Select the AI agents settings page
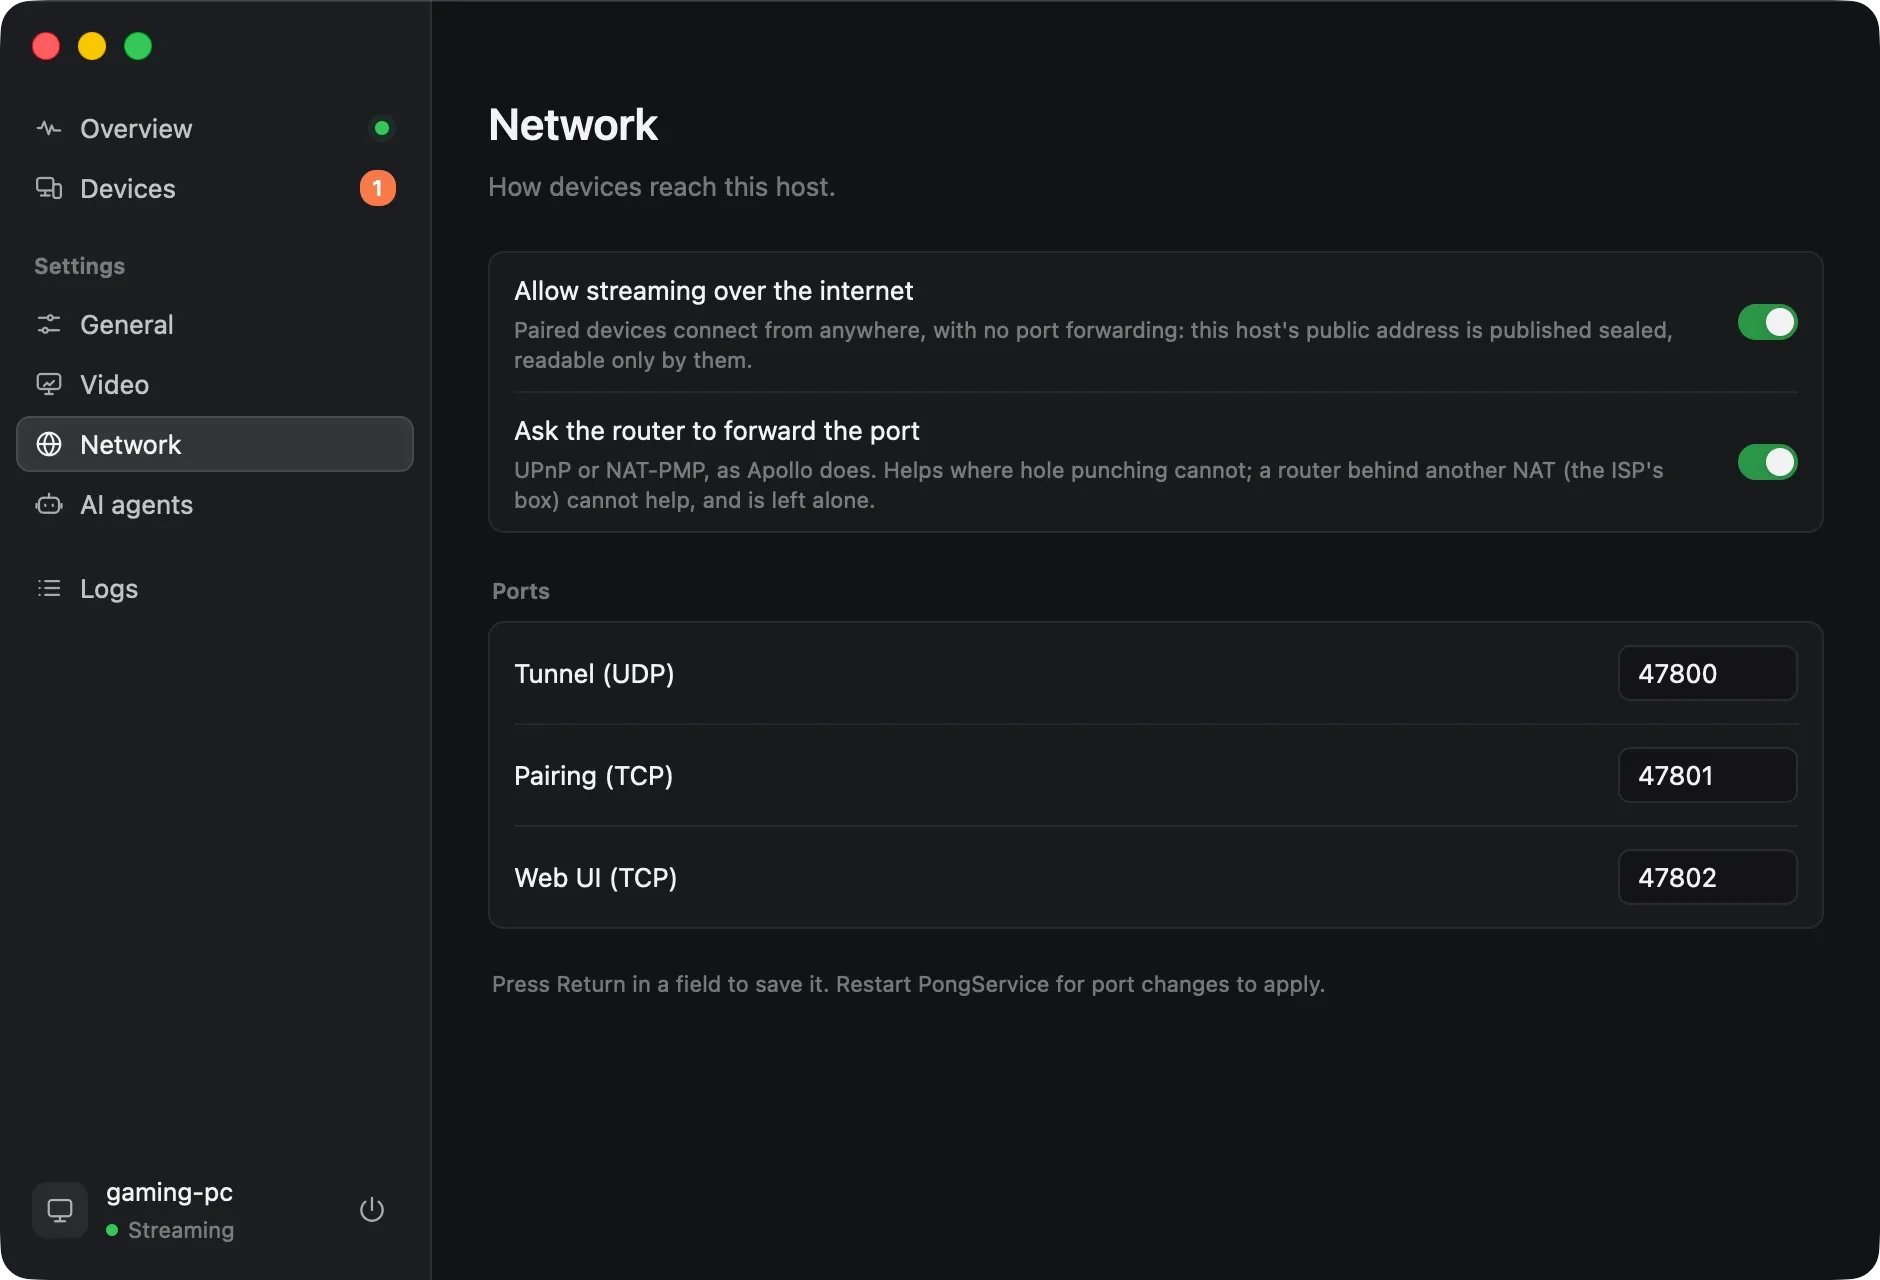The height and width of the screenshot is (1280, 1880). [x=215, y=504]
